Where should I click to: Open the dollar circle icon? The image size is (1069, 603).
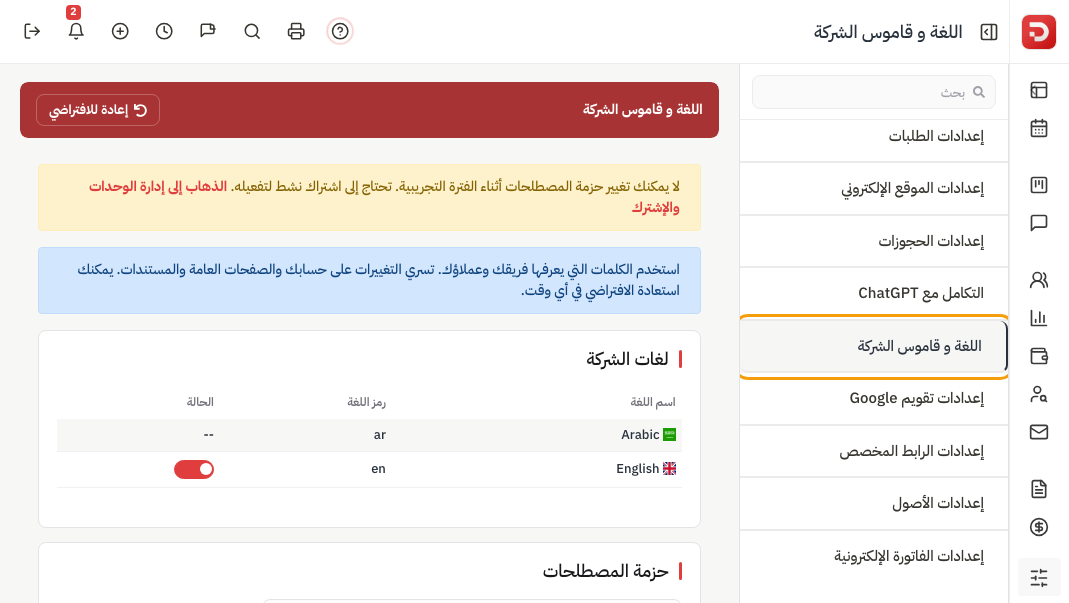(x=1038, y=527)
